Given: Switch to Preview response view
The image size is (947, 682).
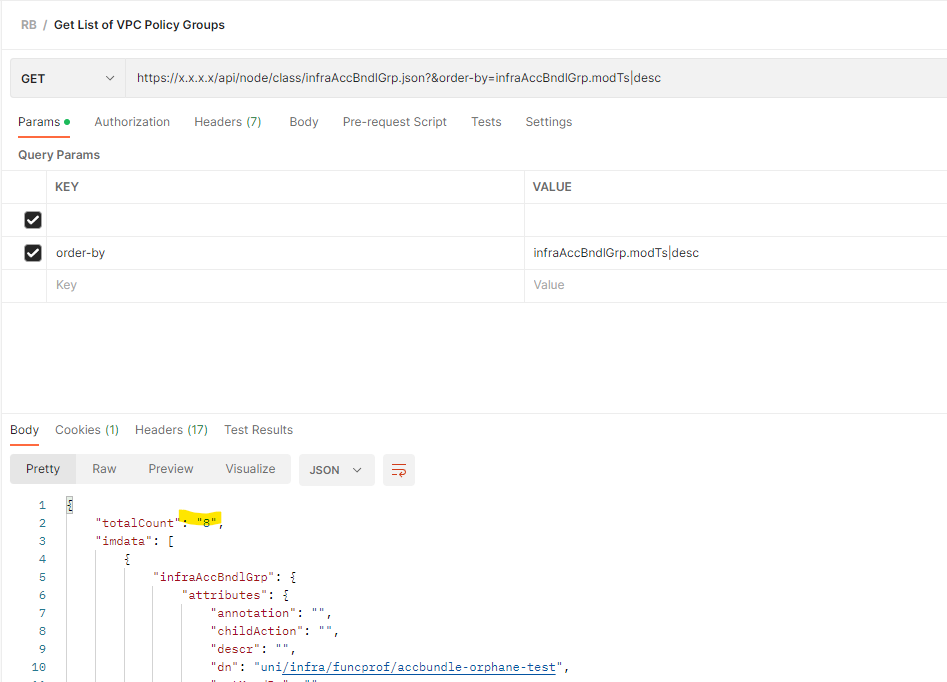Looking at the screenshot, I should click(x=171, y=469).
